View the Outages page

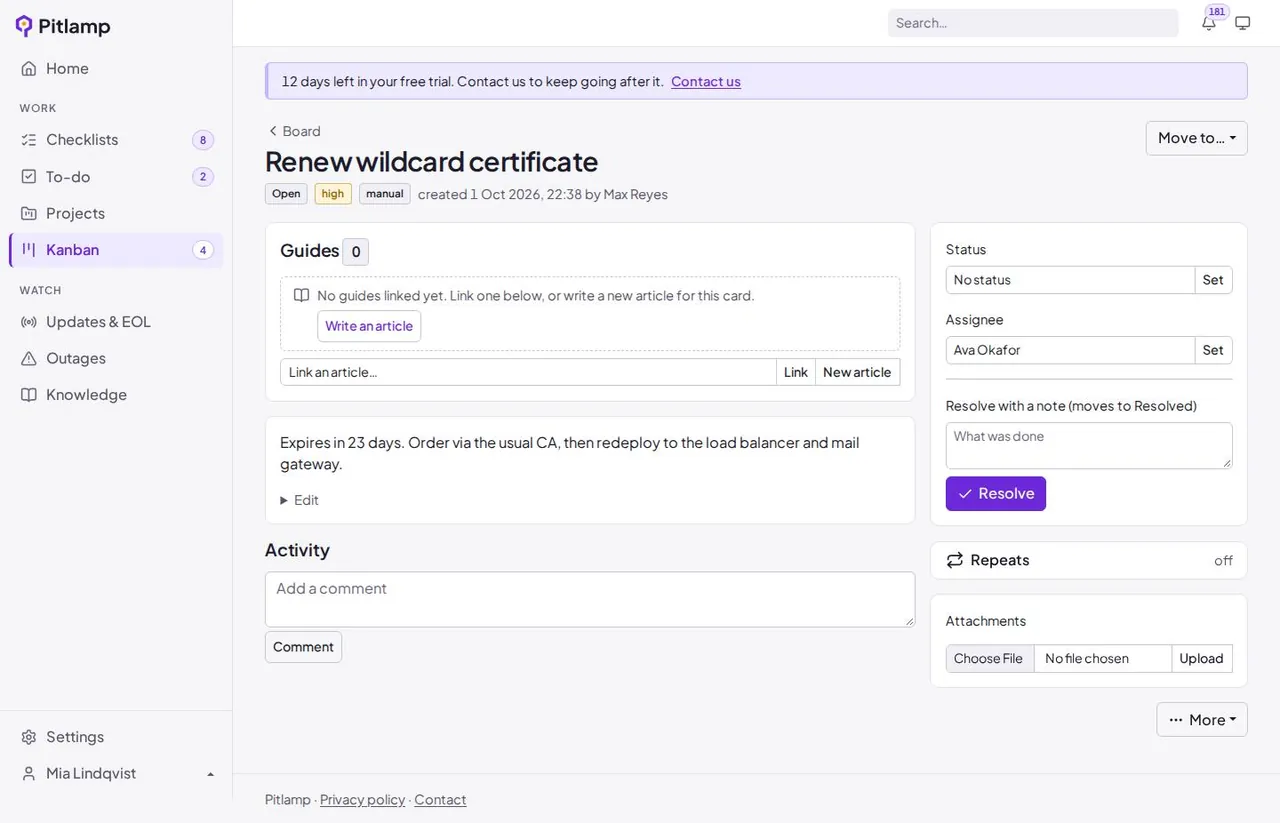click(116, 358)
